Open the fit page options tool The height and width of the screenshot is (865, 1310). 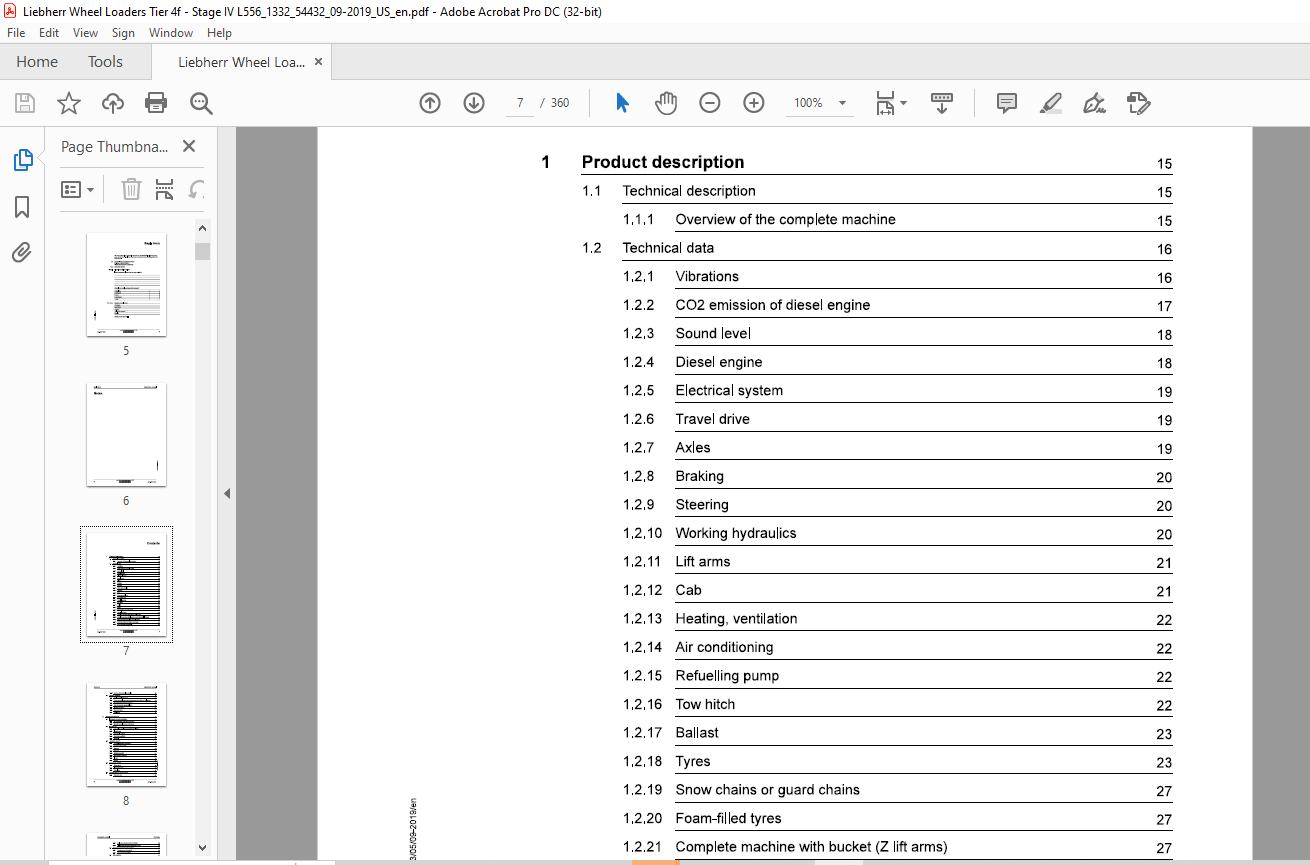(x=890, y=103)
